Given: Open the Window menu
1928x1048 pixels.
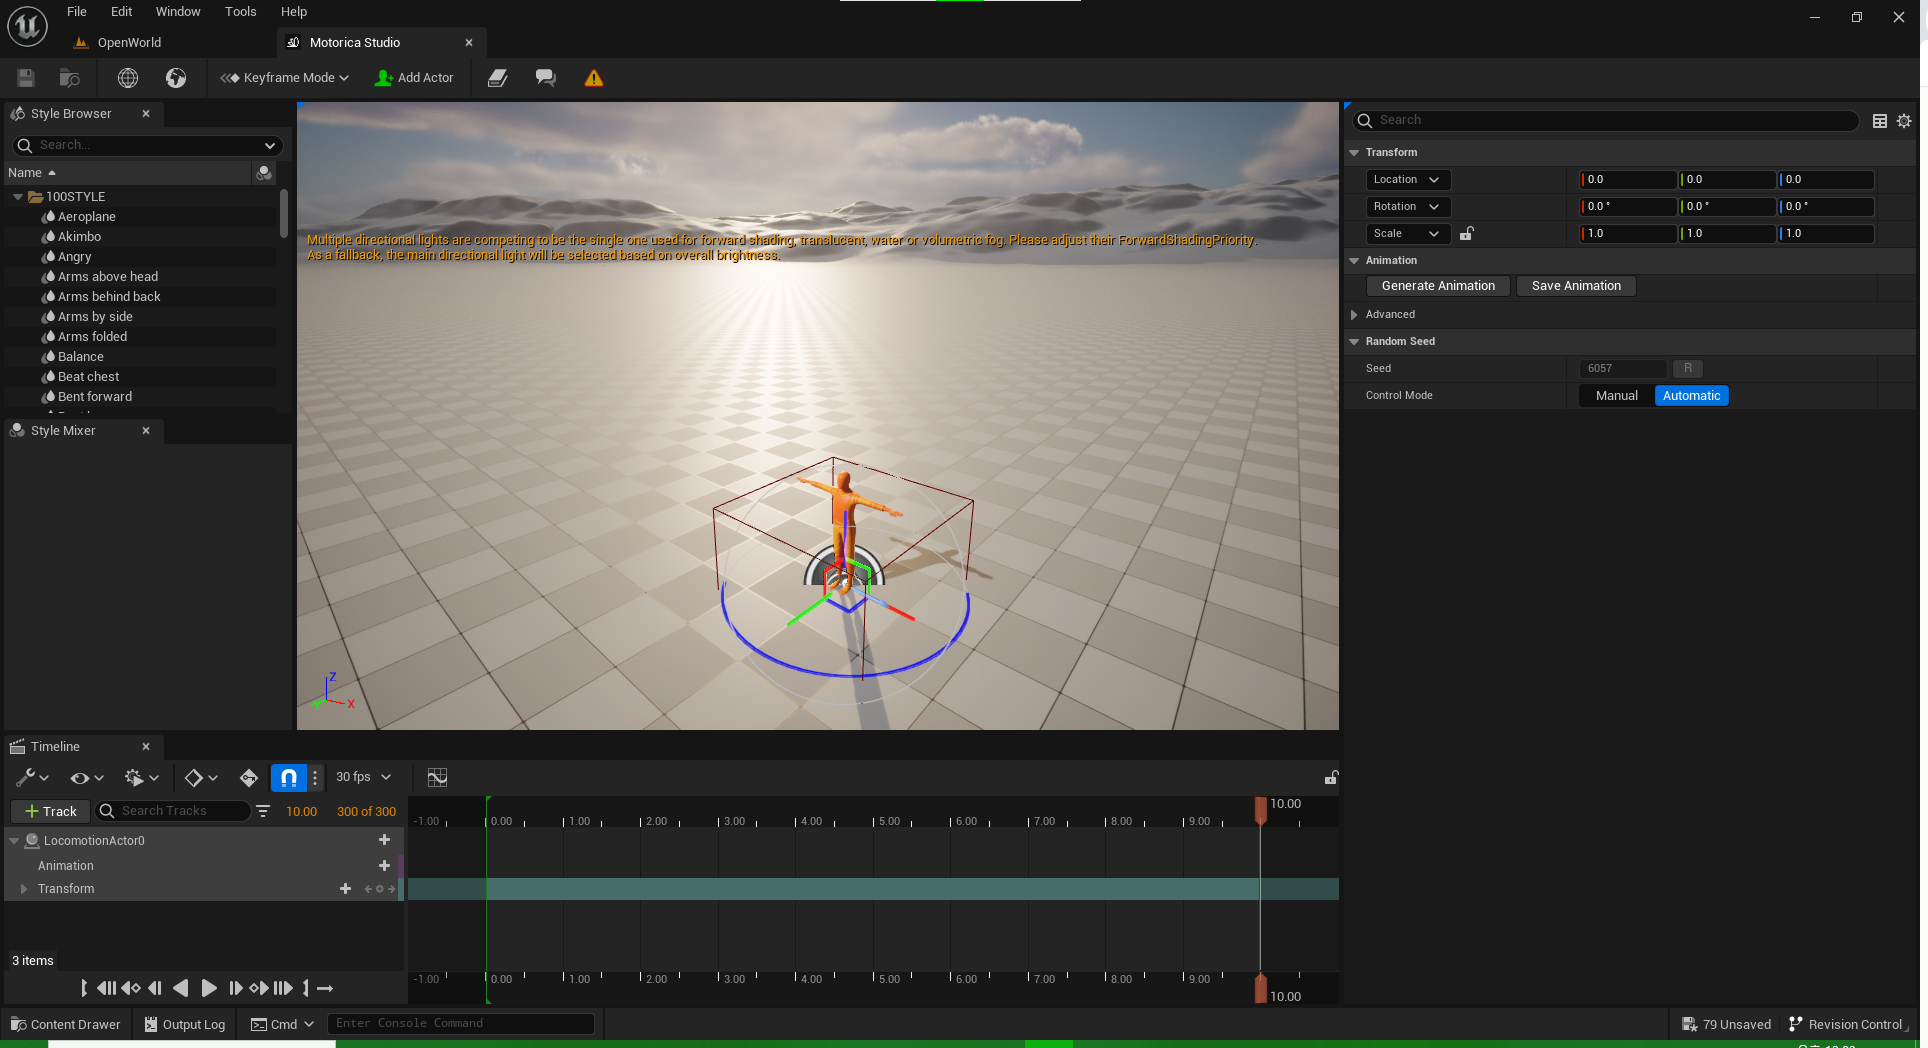Looking at the screenshot, I should (x=178, y=12).
